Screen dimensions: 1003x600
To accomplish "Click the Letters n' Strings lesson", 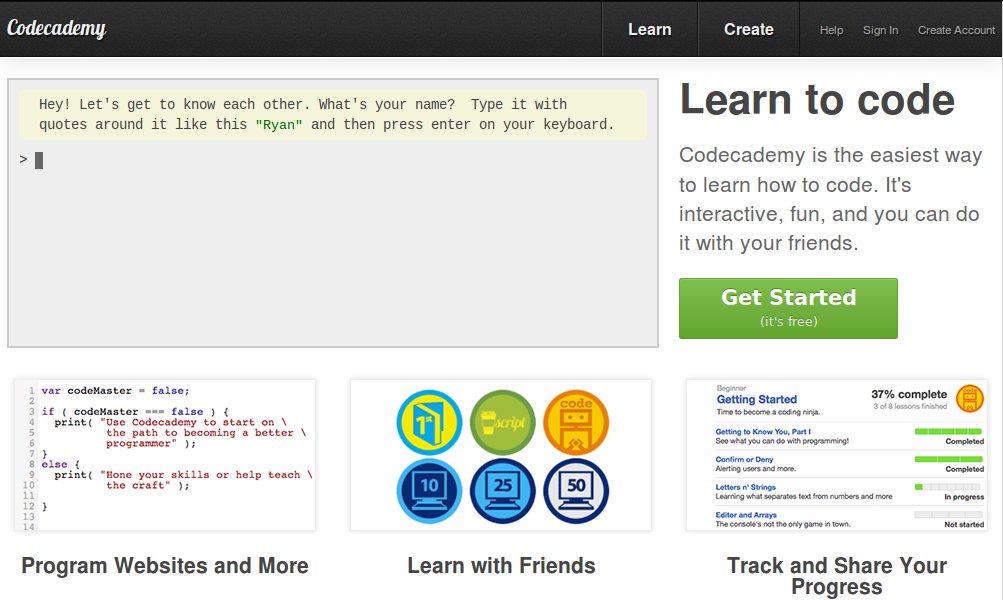I will point(746,487).
